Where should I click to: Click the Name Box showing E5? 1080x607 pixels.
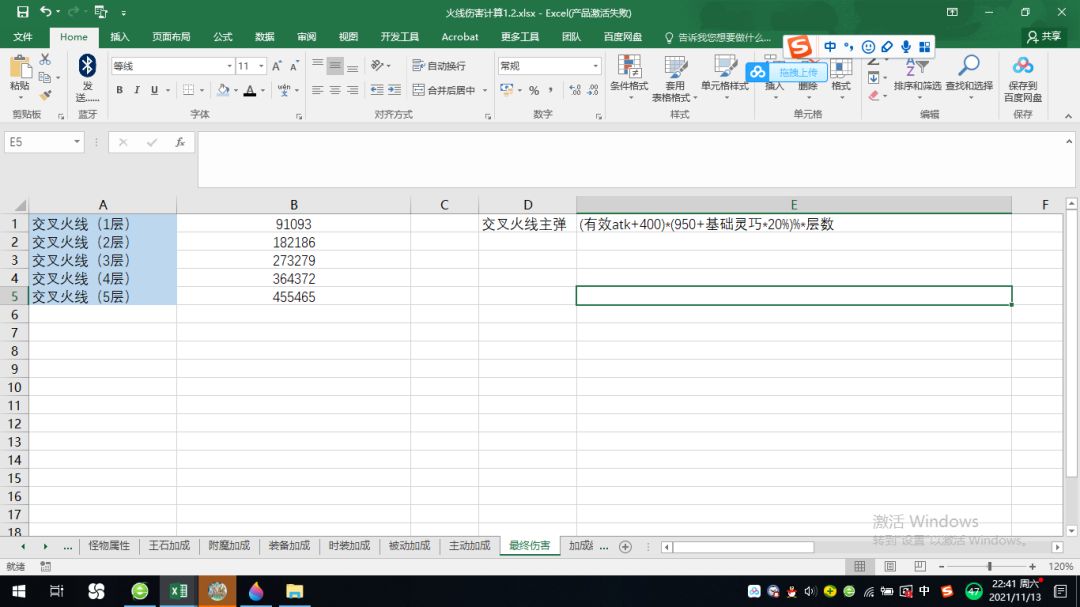38,142
